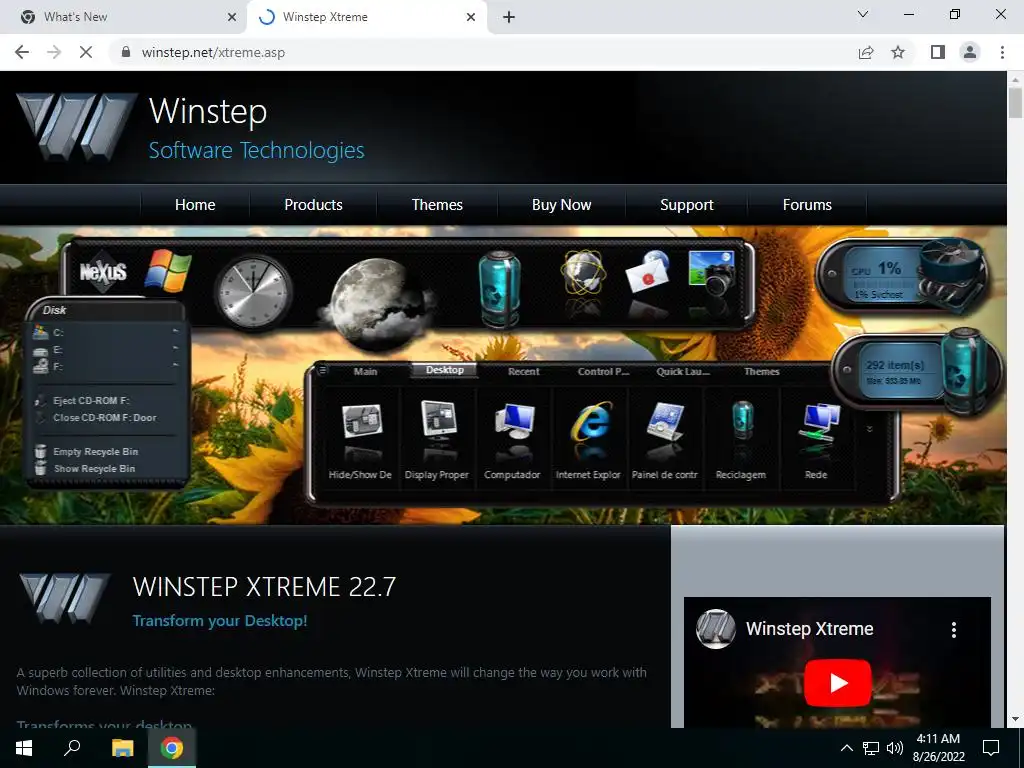The width and height of the screenshot is (1024, 768).
Task: Open File Explorer from the taskbar
Action: click(x=122, y=748)
